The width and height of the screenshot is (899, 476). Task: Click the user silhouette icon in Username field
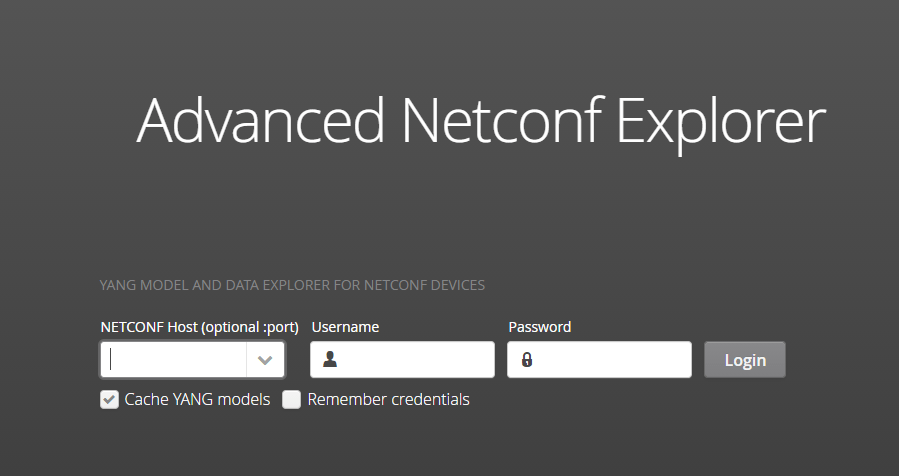tap(330, 360)
